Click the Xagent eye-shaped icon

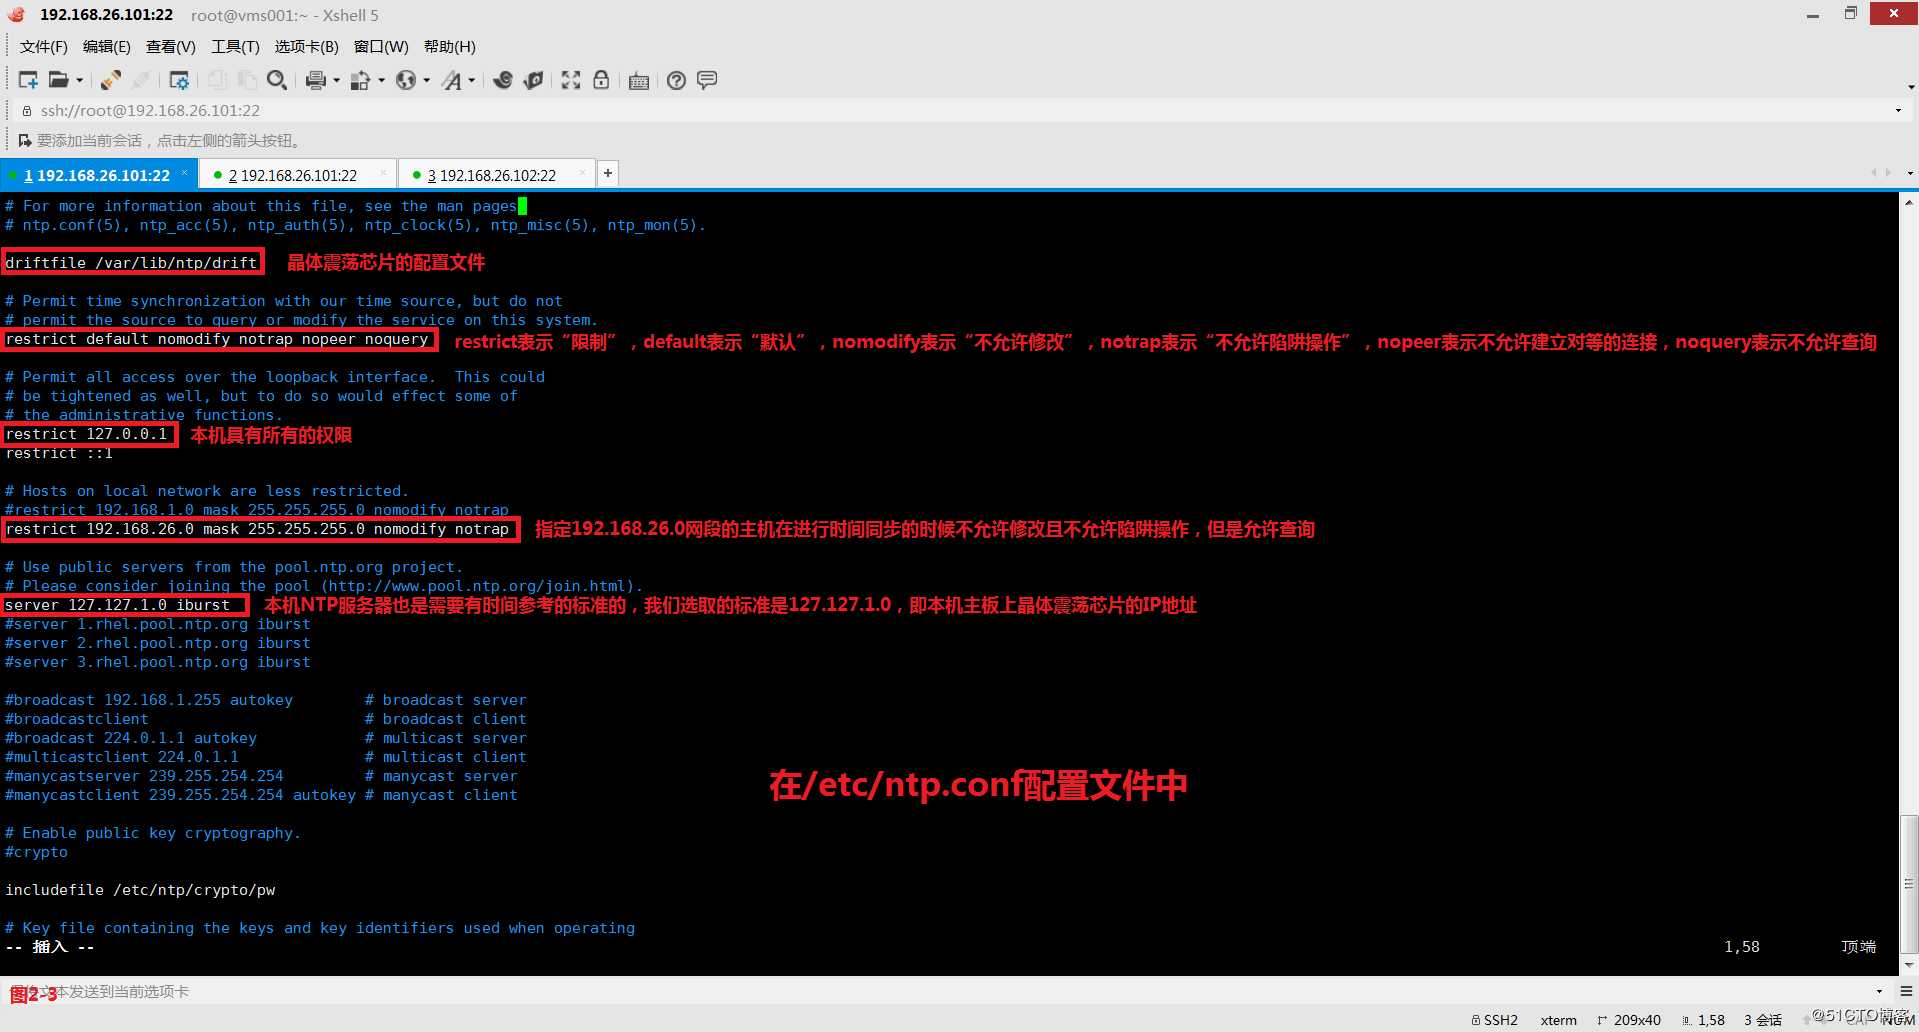(533, 80)
